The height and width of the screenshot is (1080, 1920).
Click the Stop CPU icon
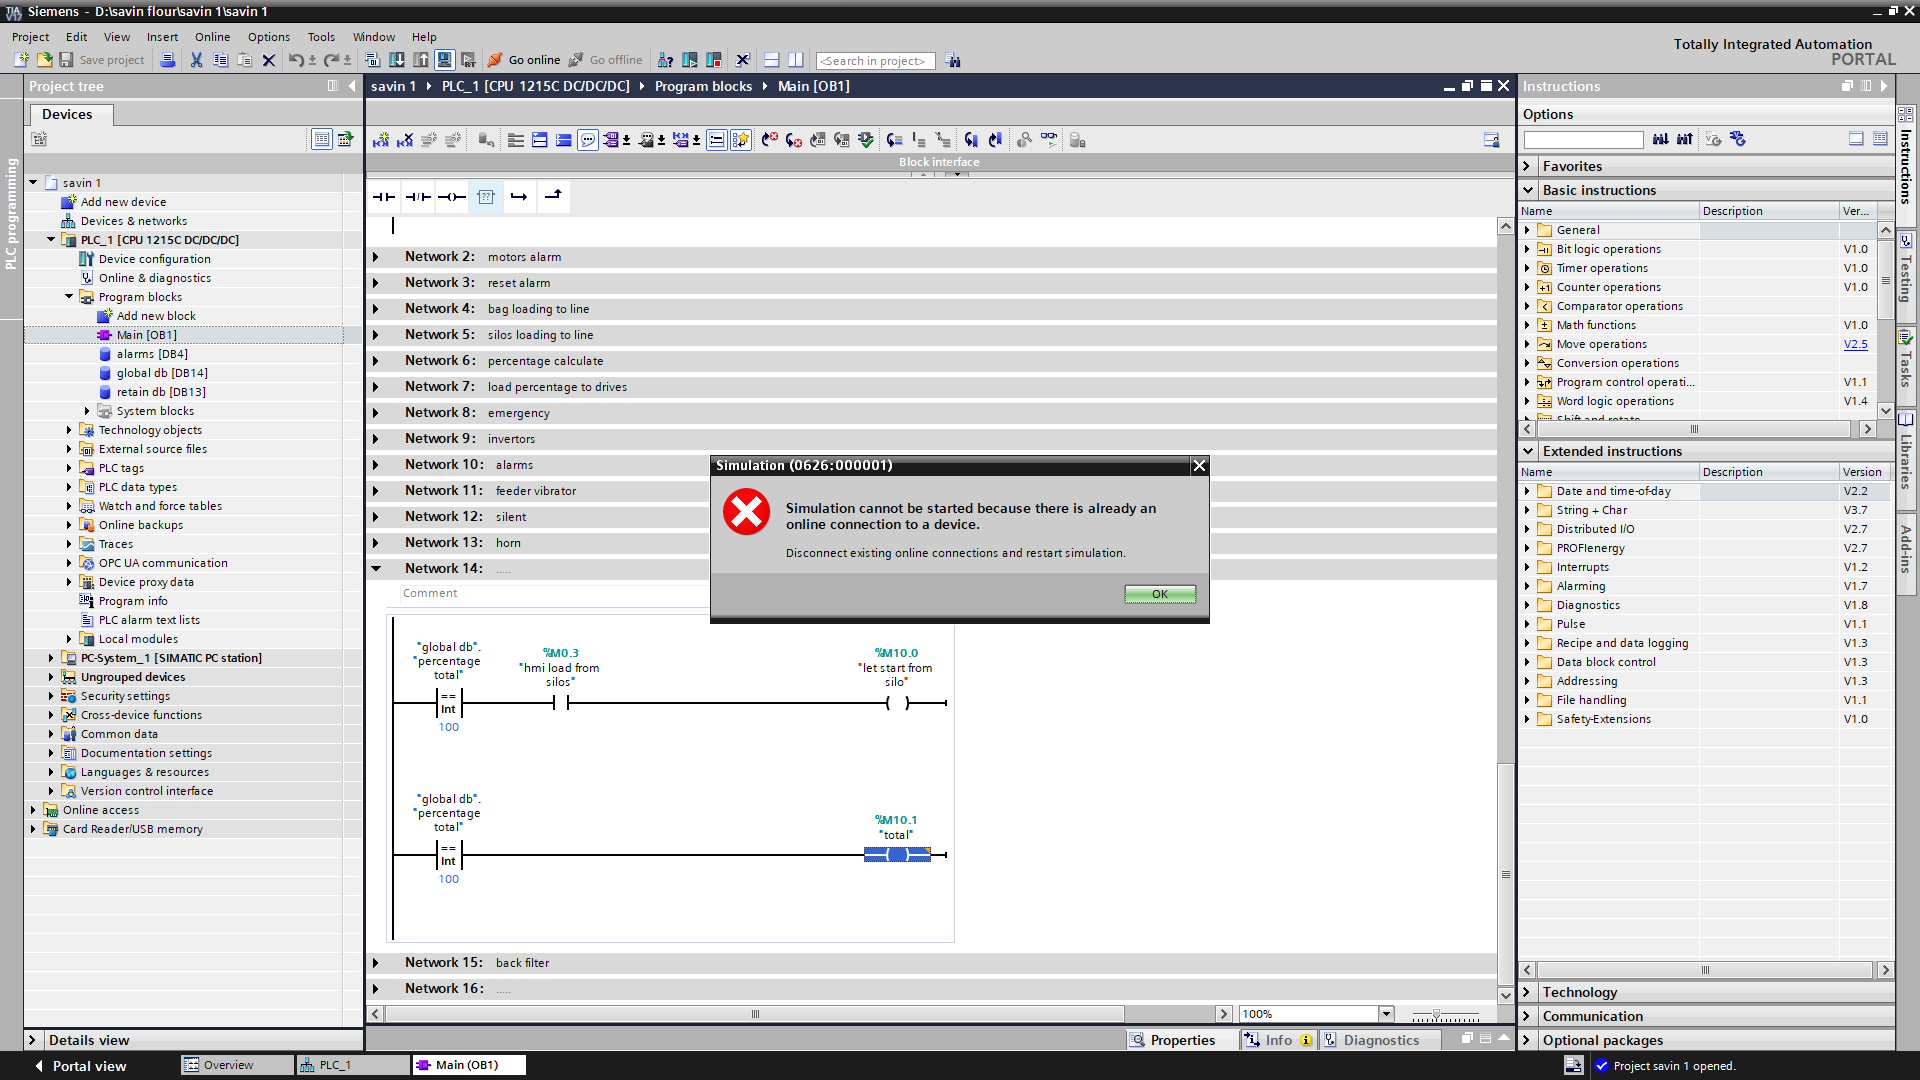click(713, 60)
